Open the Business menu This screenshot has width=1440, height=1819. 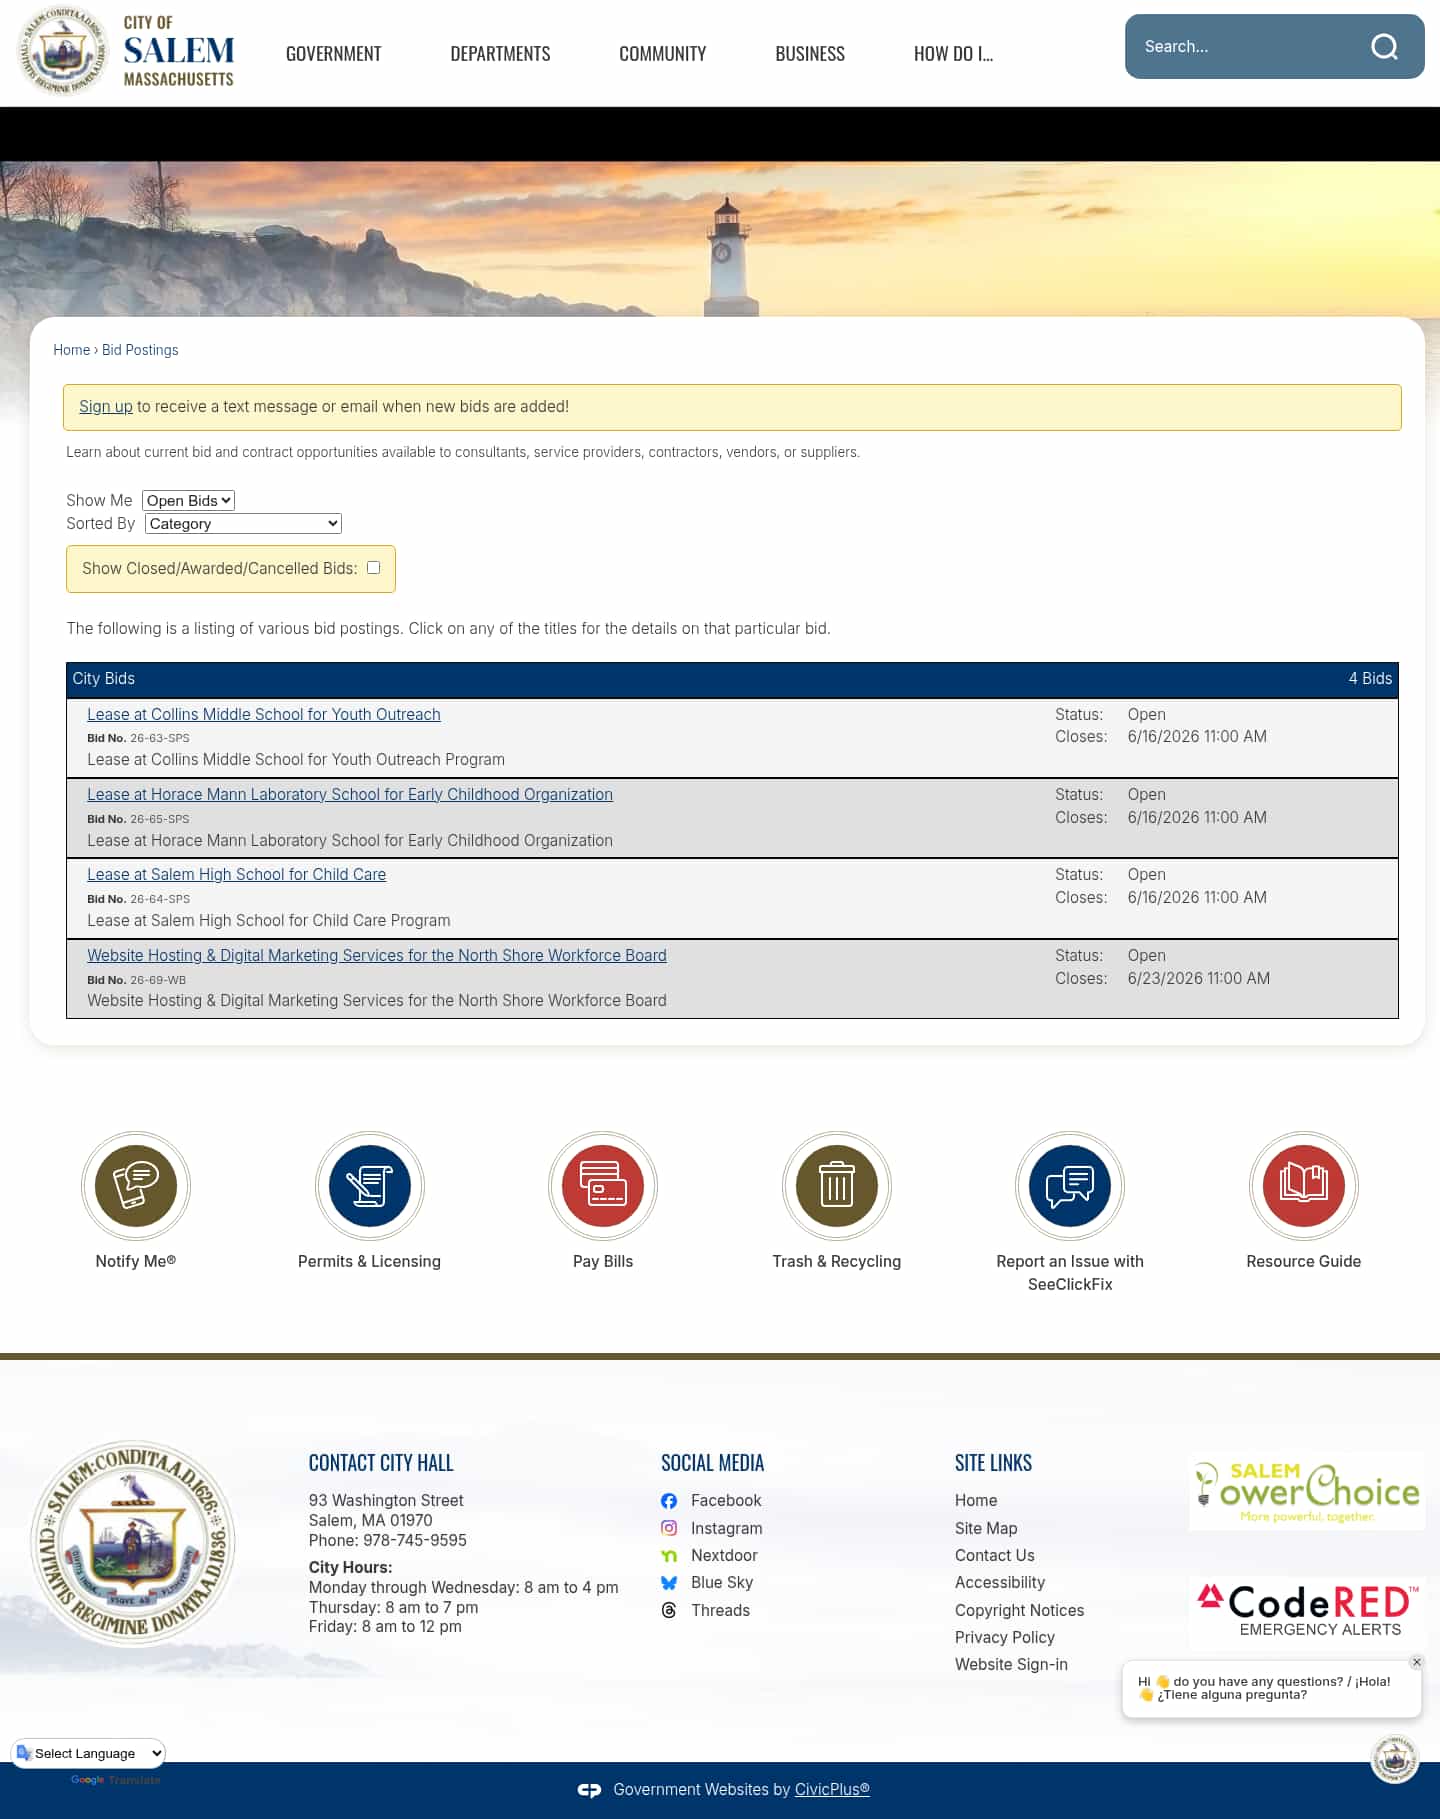point(810,54)
